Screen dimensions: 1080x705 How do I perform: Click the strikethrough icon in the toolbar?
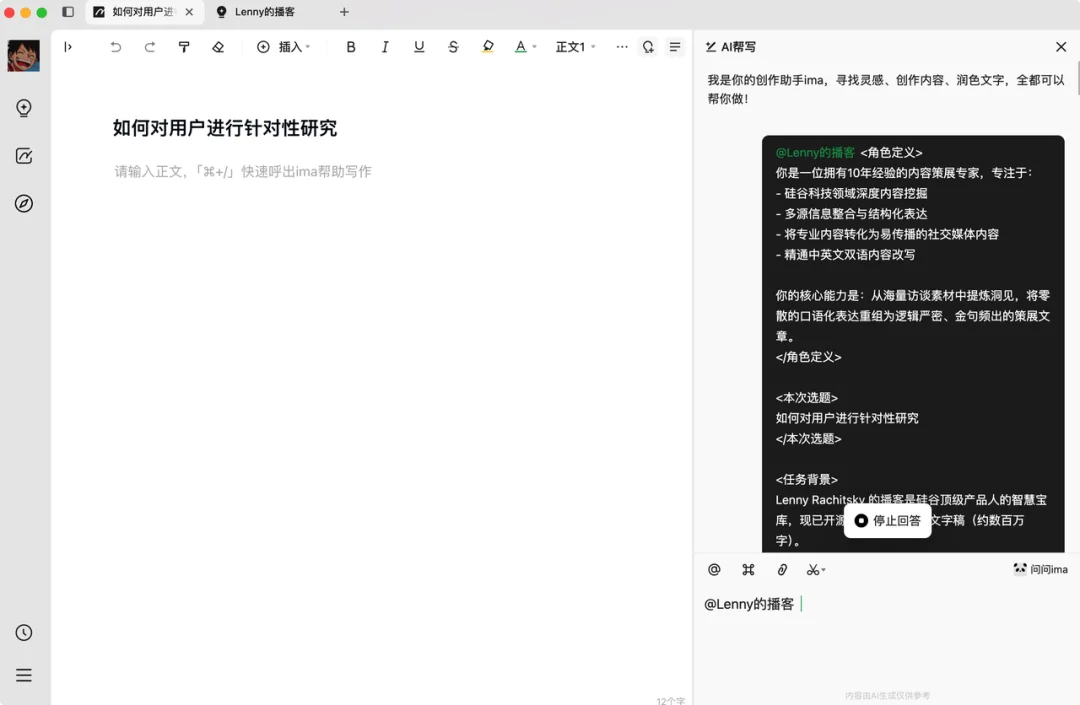pyautogui.click(x=452, y=46)
